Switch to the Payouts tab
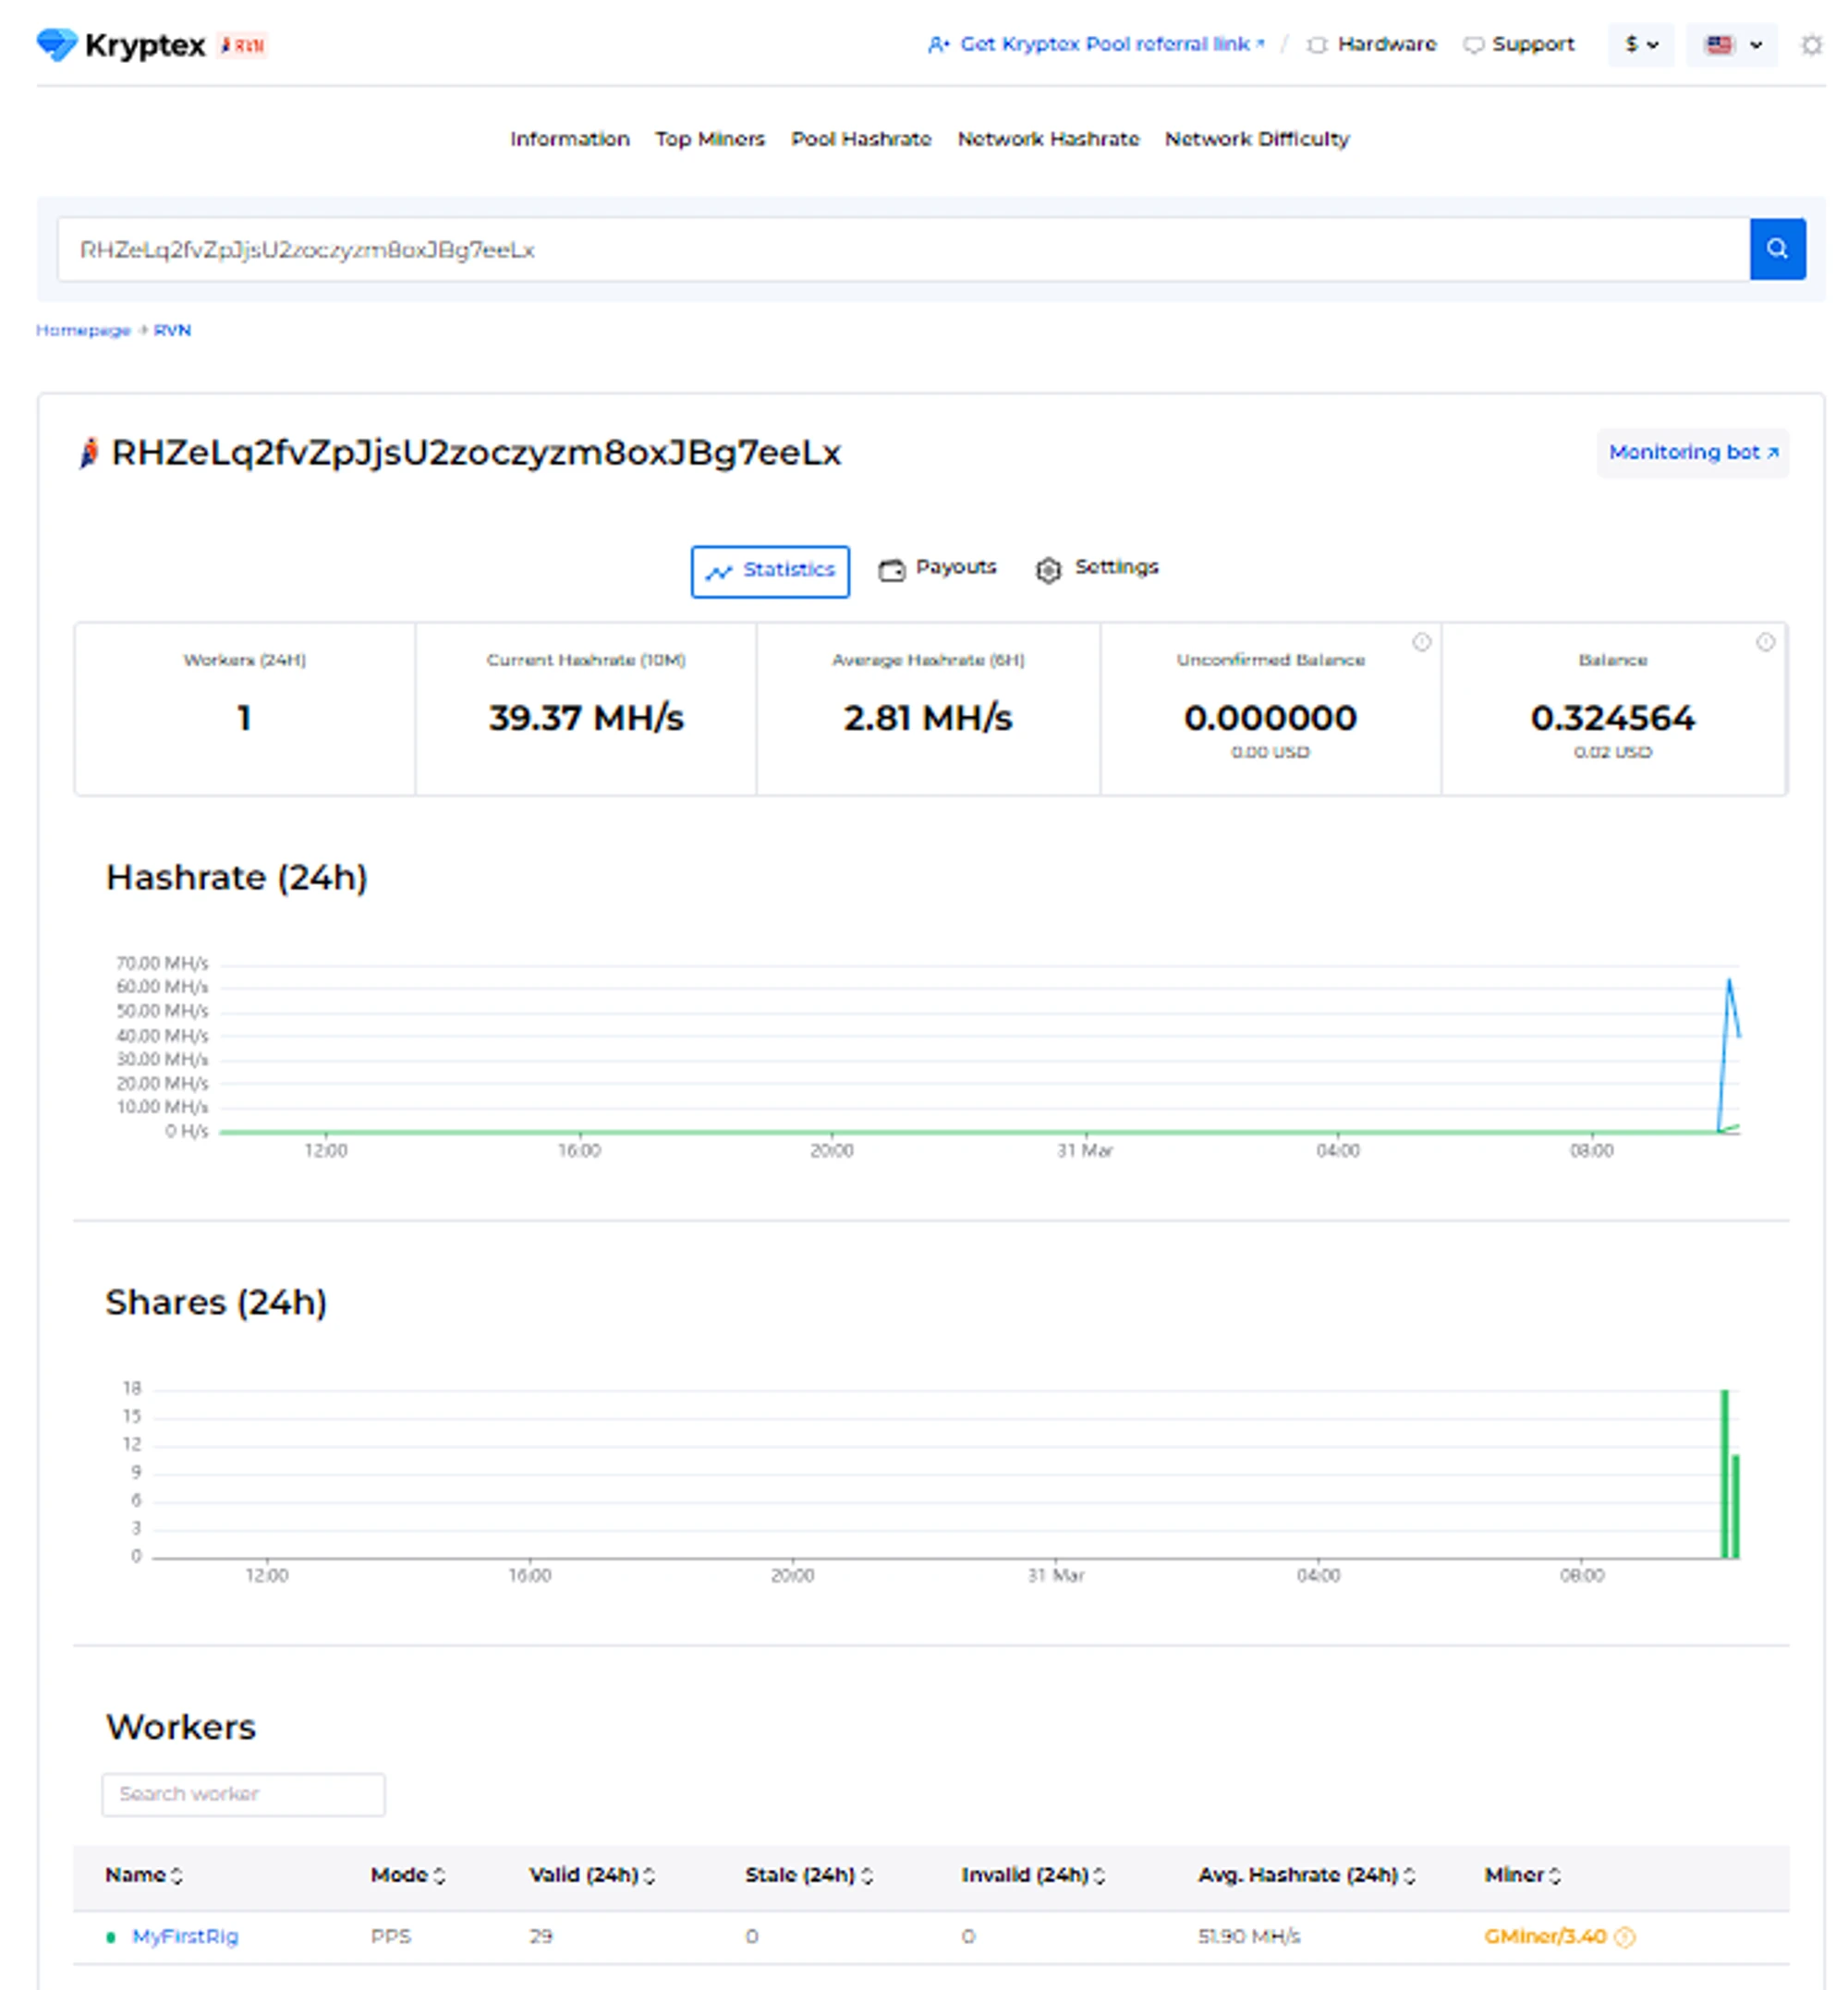This screenshot has width=1848, height=1990. pos(938,568)
